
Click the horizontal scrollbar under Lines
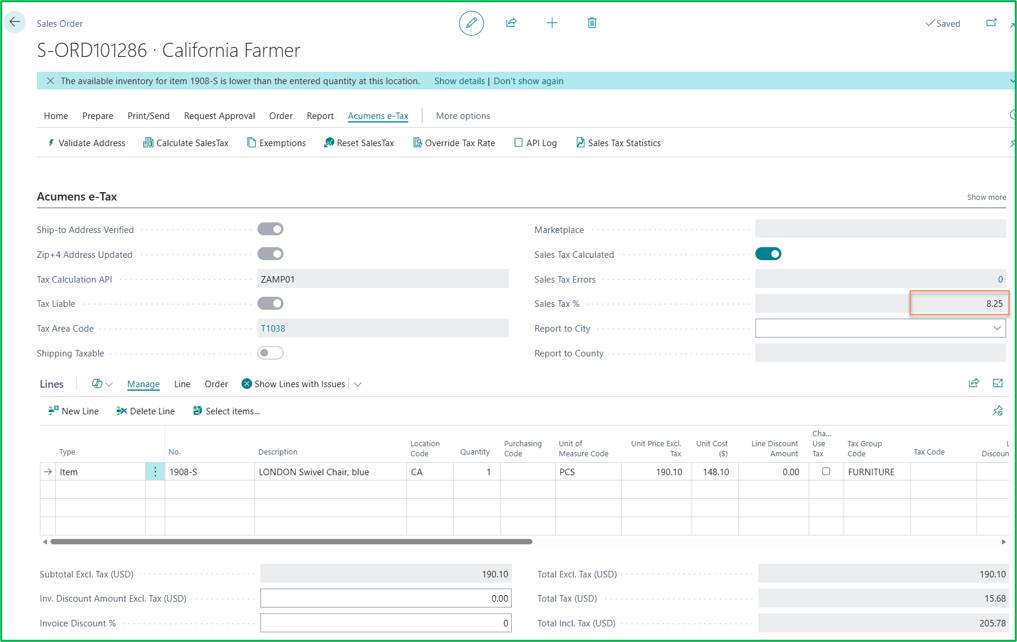[x=291, y=541]
